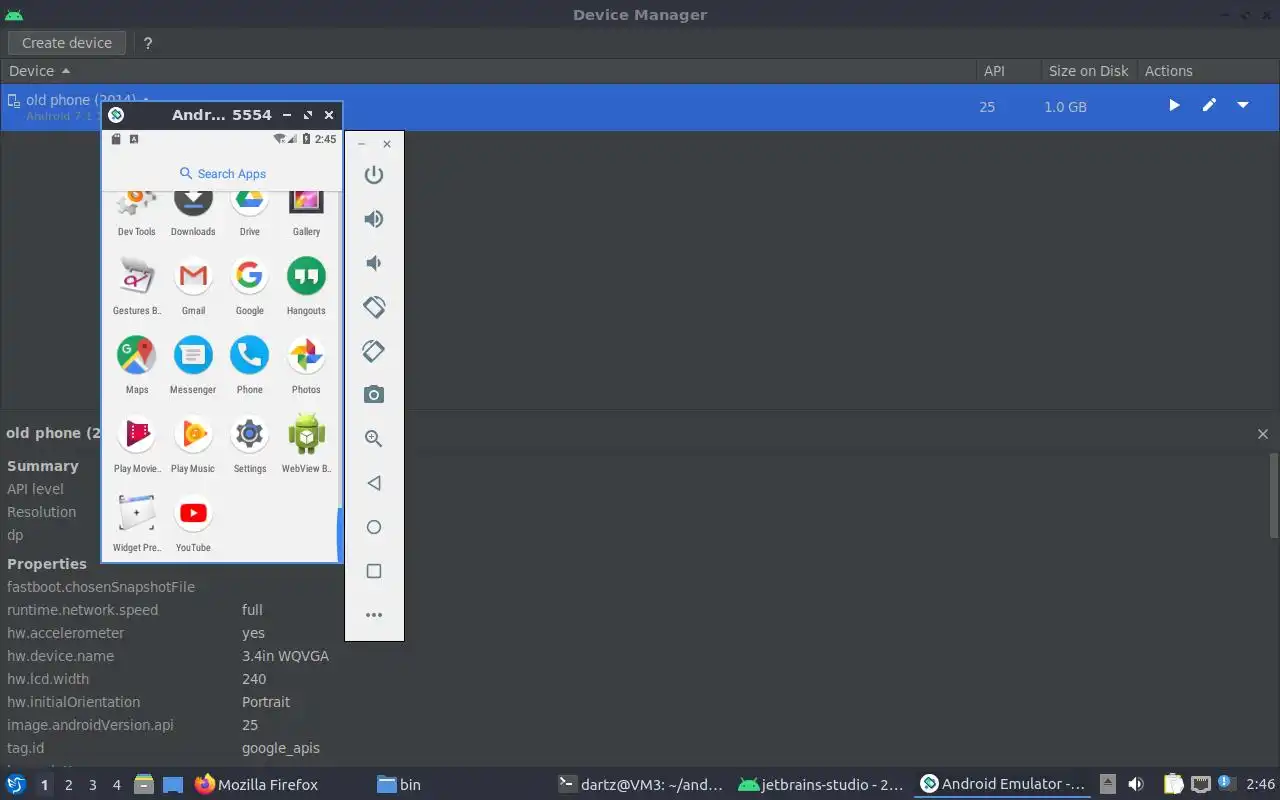Open old phone actions dropdown arrow
1280x800 pixels.
(1243, 105)
